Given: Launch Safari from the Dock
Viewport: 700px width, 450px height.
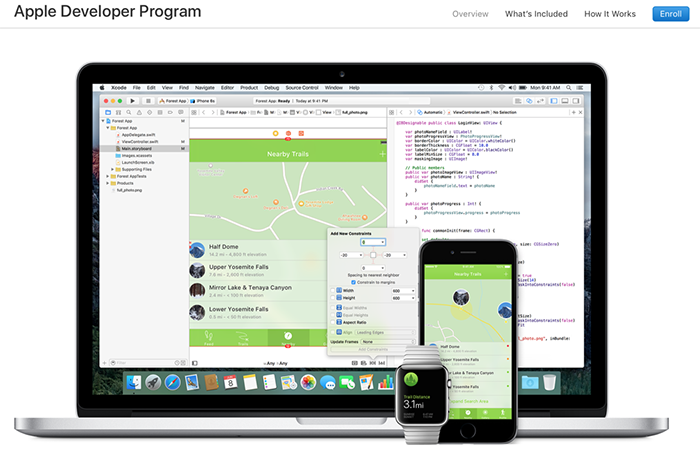Looking at the screenshot, I should (x=172, y=383).
